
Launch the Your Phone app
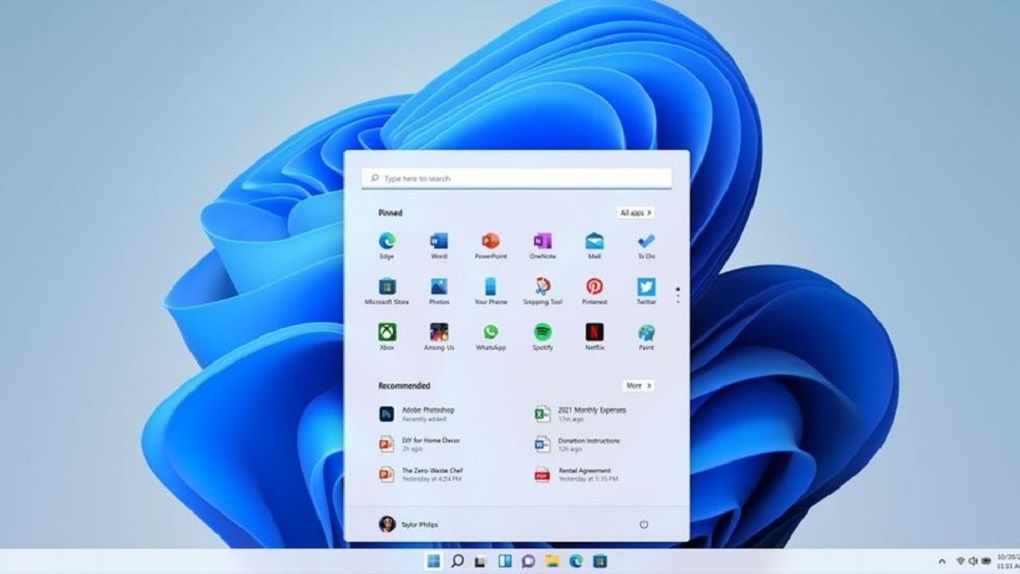pyautogui.click(x=490, y=291)
